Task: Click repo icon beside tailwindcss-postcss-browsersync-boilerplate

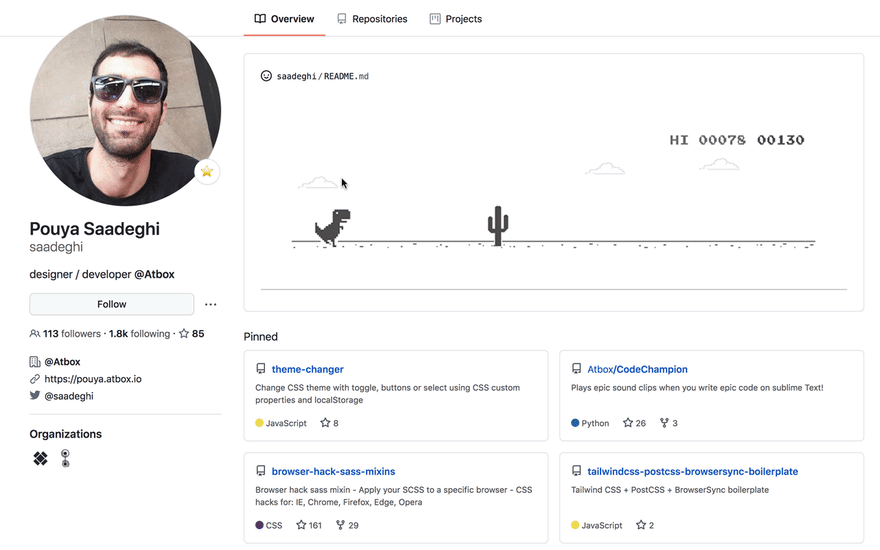Action: click(x=576, y=471)
